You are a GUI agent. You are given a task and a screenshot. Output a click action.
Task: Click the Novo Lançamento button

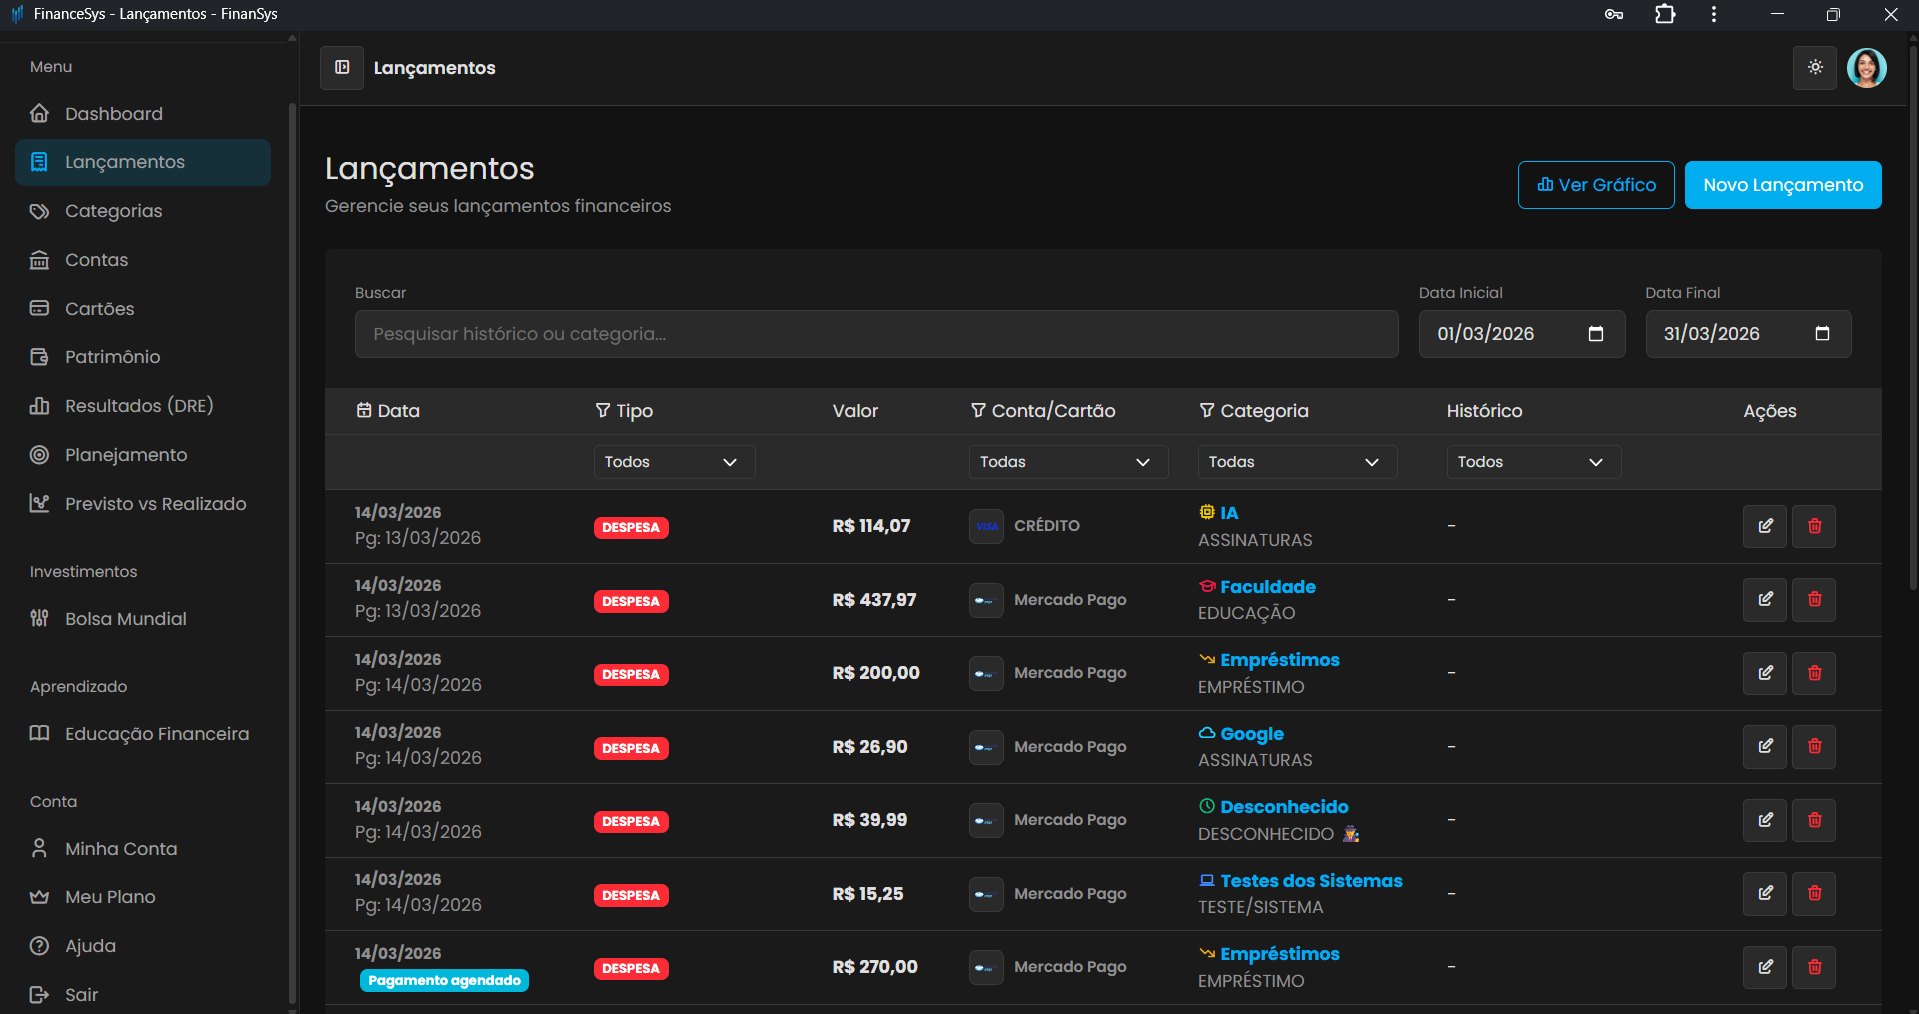(x=1782, y=185)
